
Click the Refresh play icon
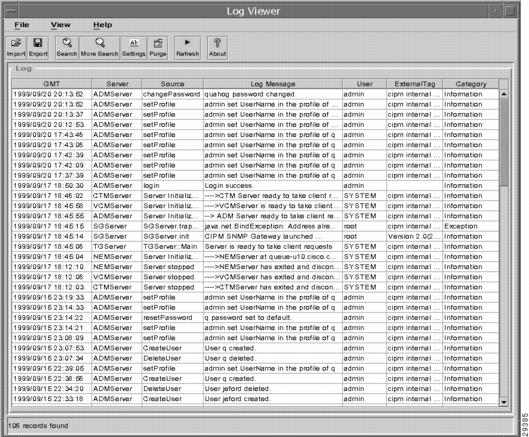tap(188, 48)
